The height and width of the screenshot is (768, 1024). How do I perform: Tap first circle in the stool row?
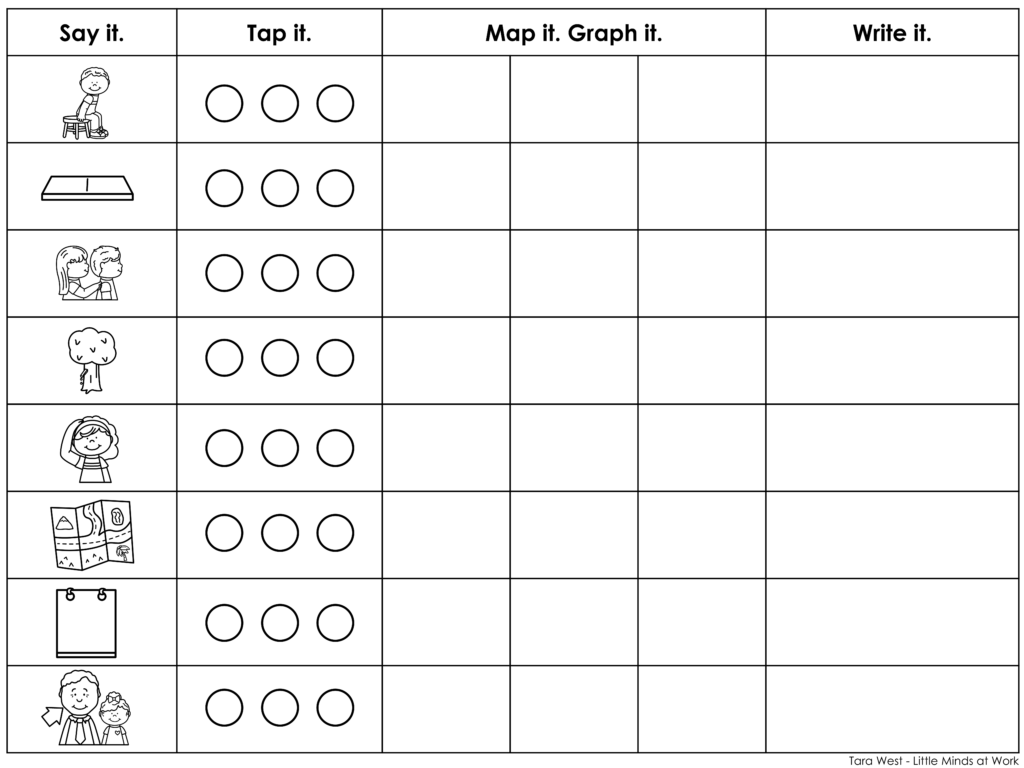point(224,102)
